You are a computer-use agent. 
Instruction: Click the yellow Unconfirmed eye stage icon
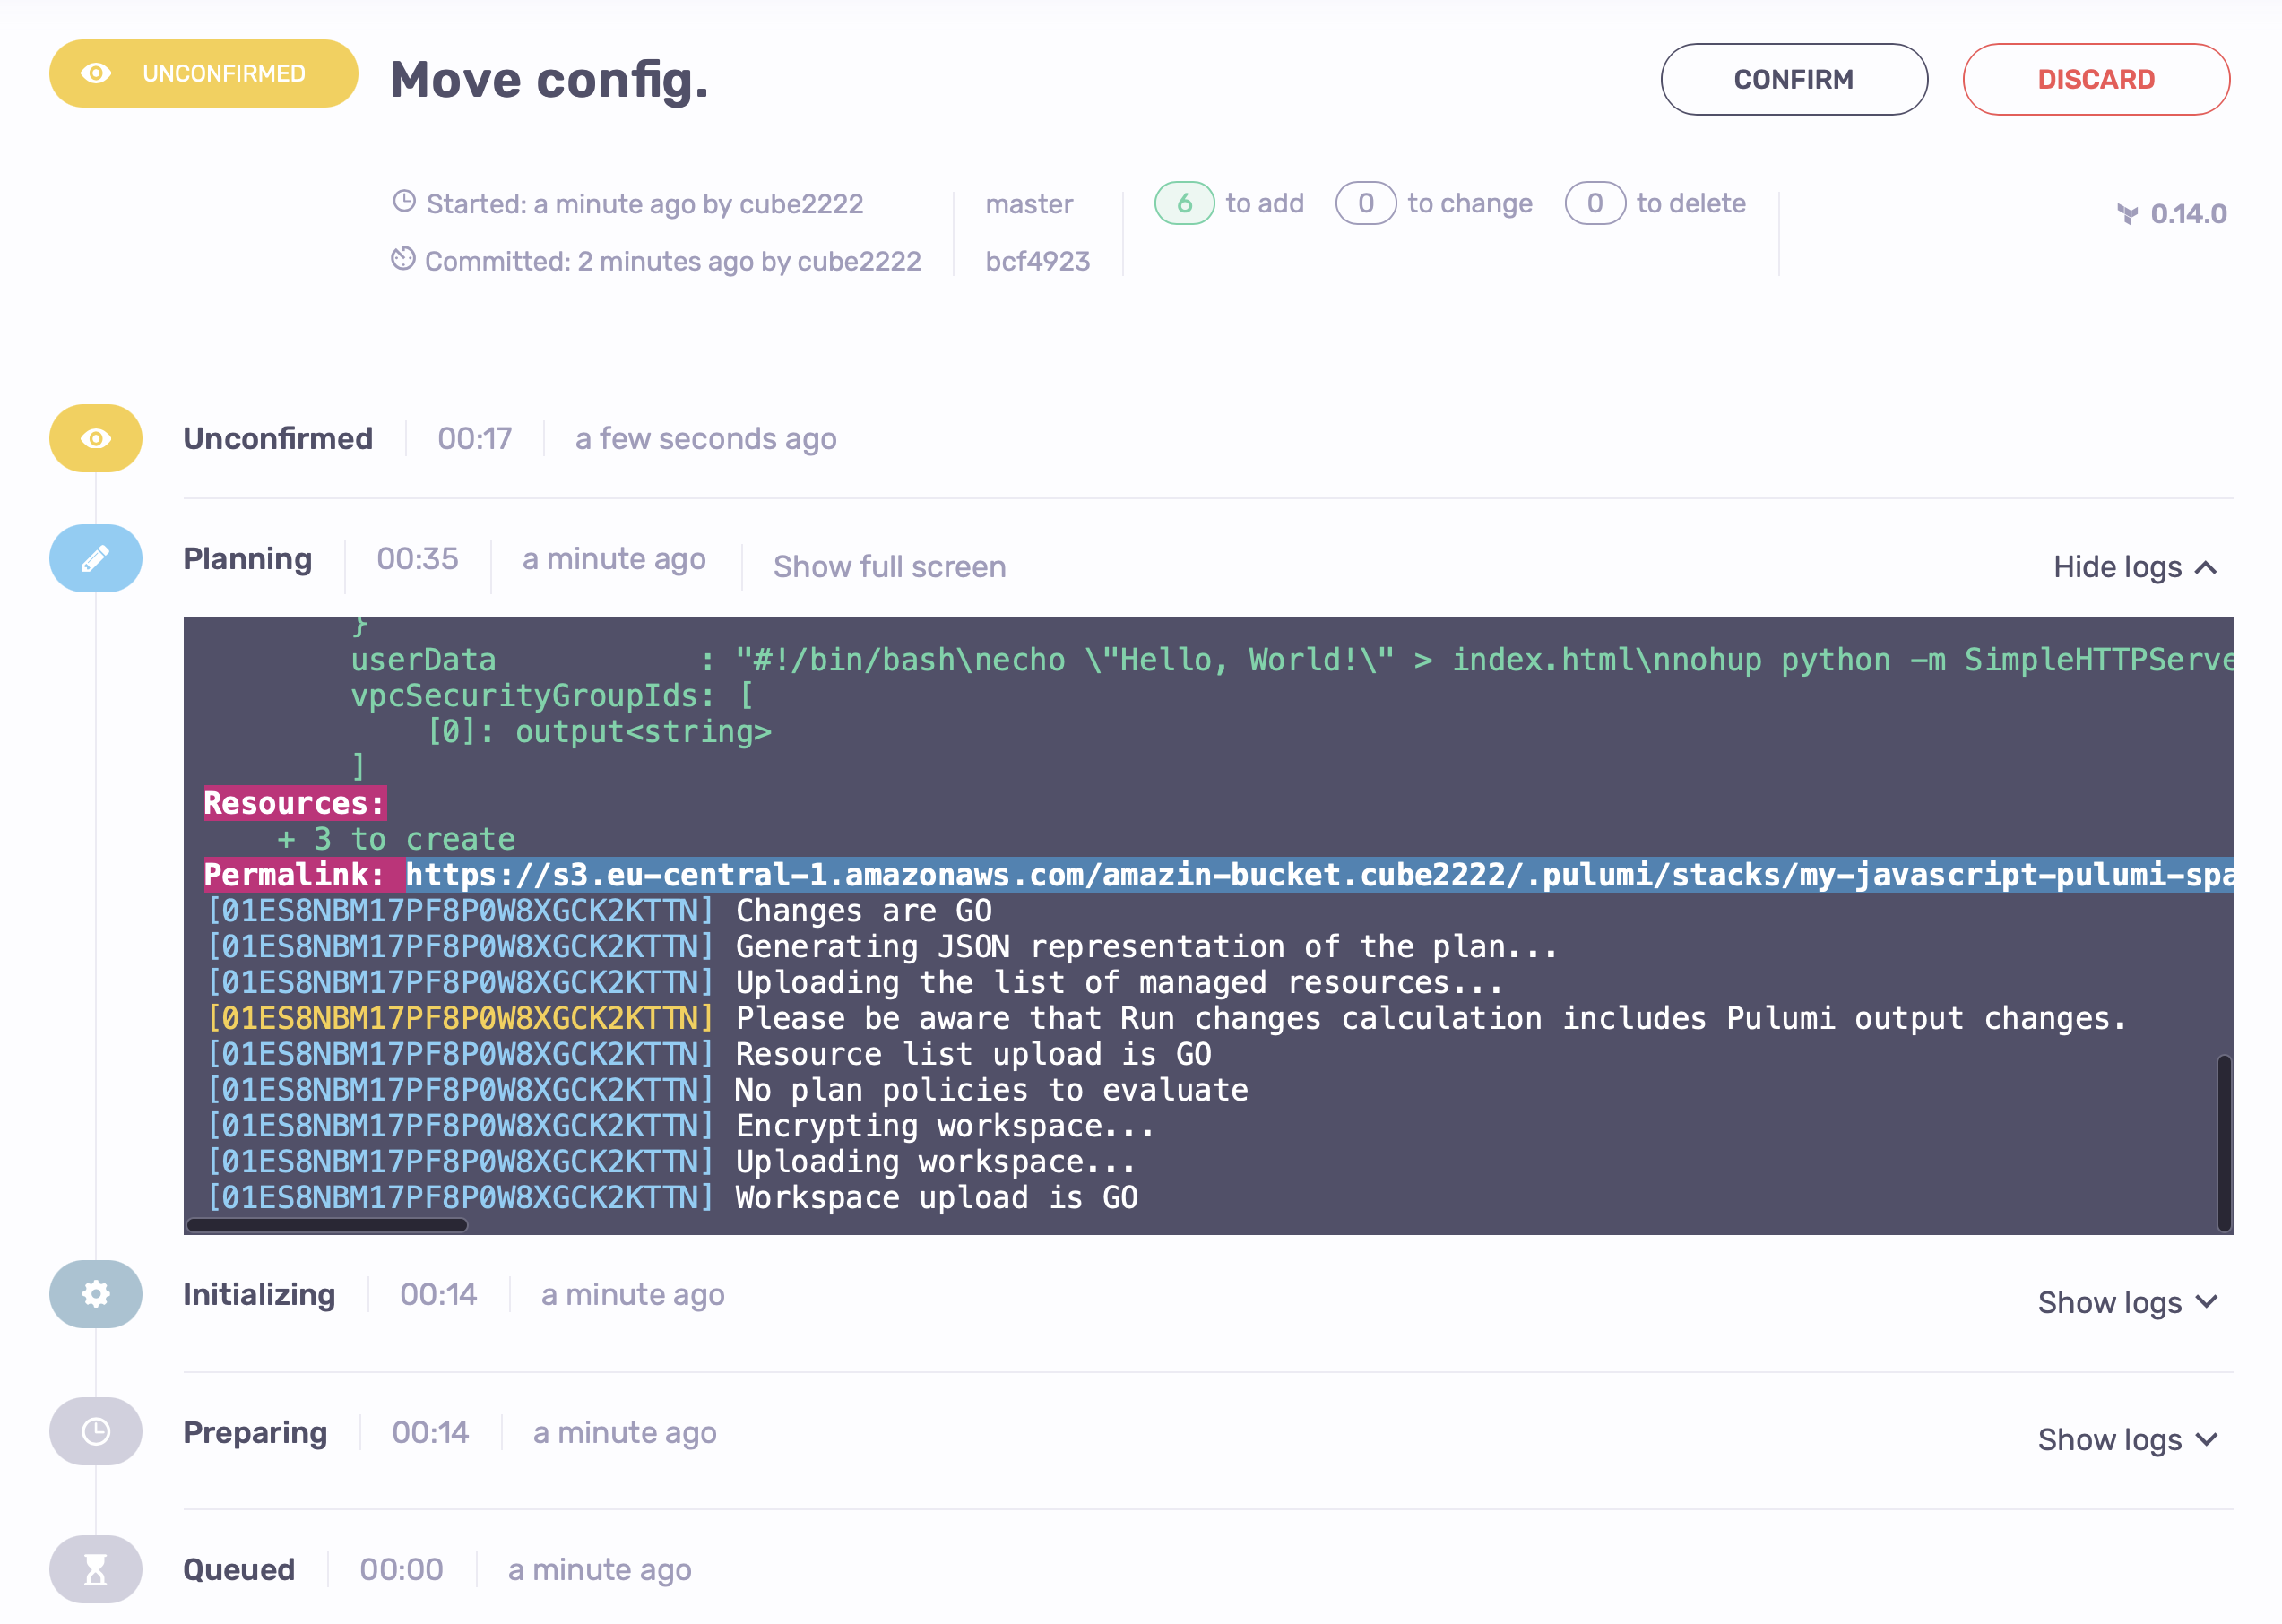[95, 438]
